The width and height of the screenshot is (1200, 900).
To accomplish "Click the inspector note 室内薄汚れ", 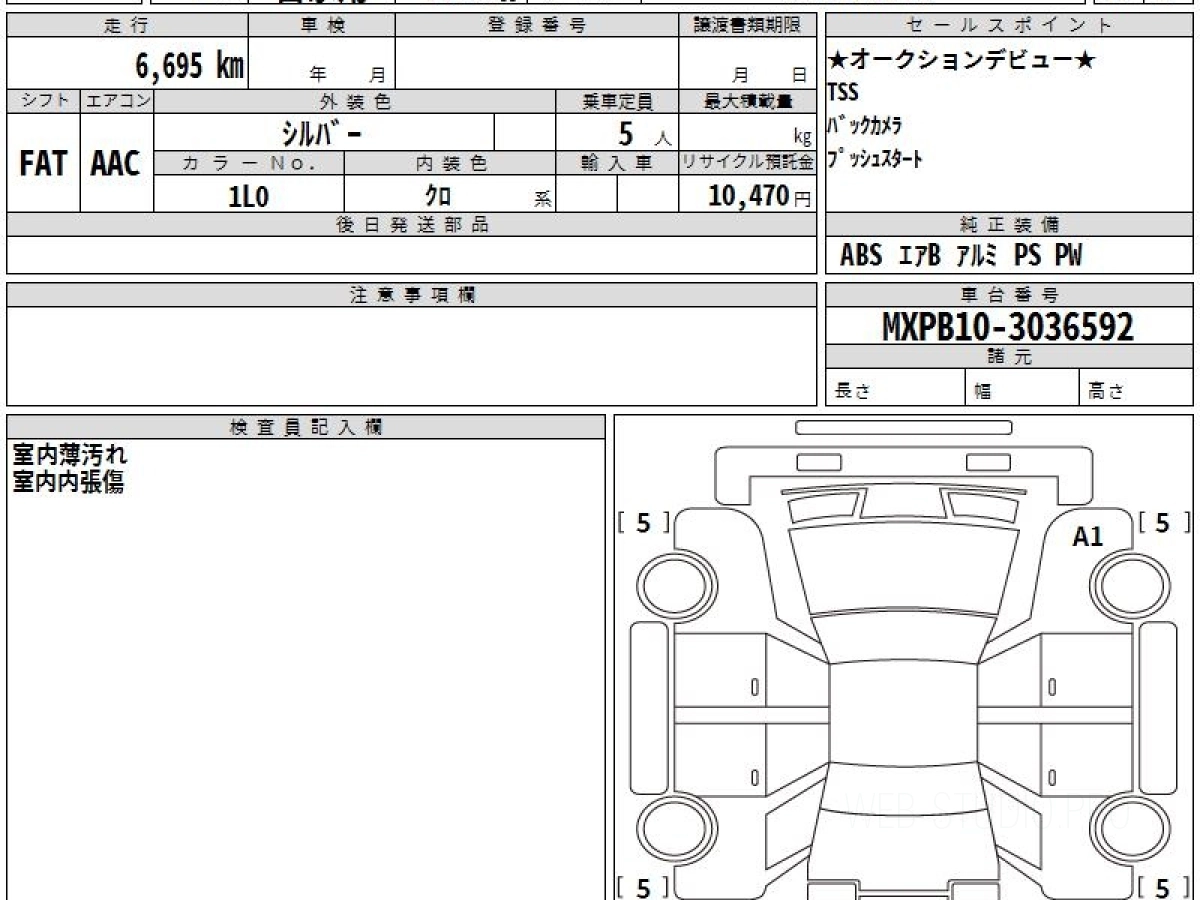I will click(x=70, y=455).
